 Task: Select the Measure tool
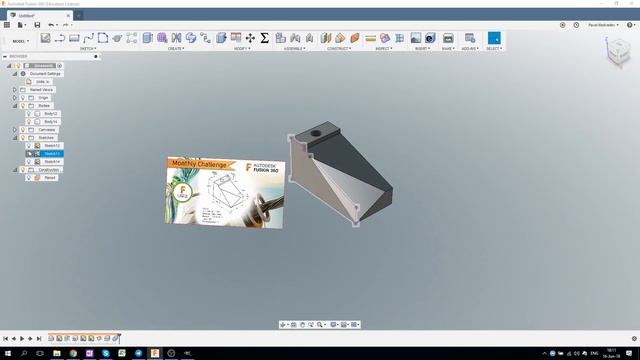(371, 38)
